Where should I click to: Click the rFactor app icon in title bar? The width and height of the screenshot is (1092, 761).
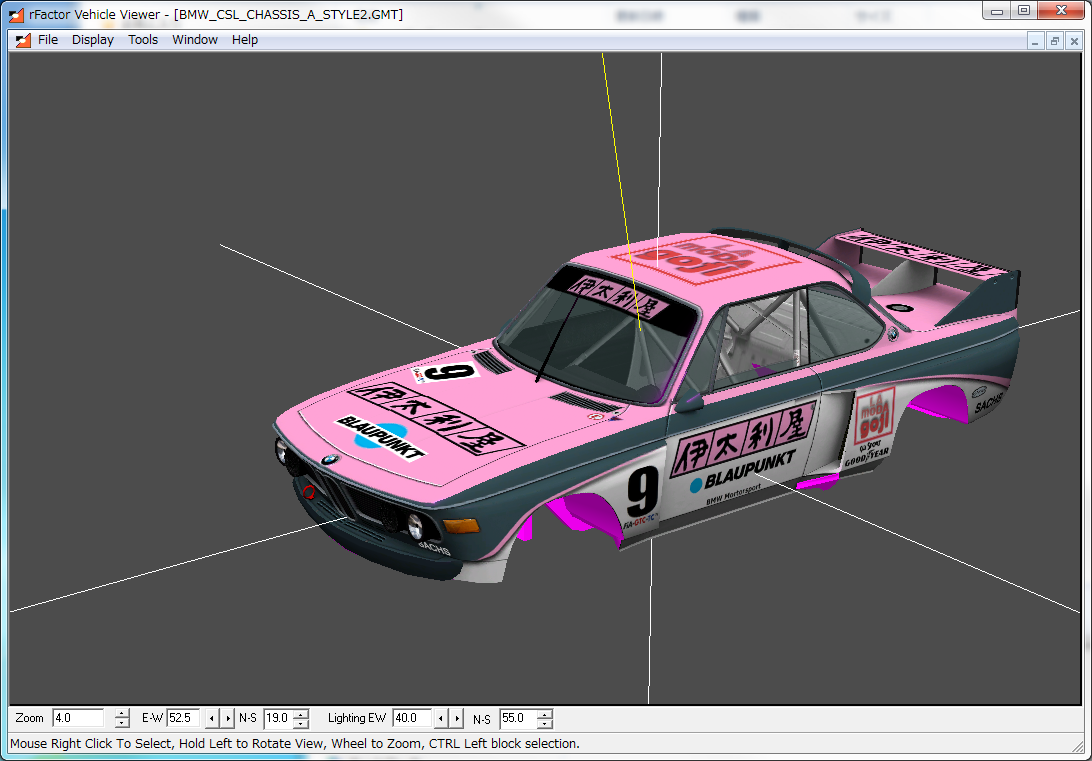pyautogui.click(x=16, y=15)
